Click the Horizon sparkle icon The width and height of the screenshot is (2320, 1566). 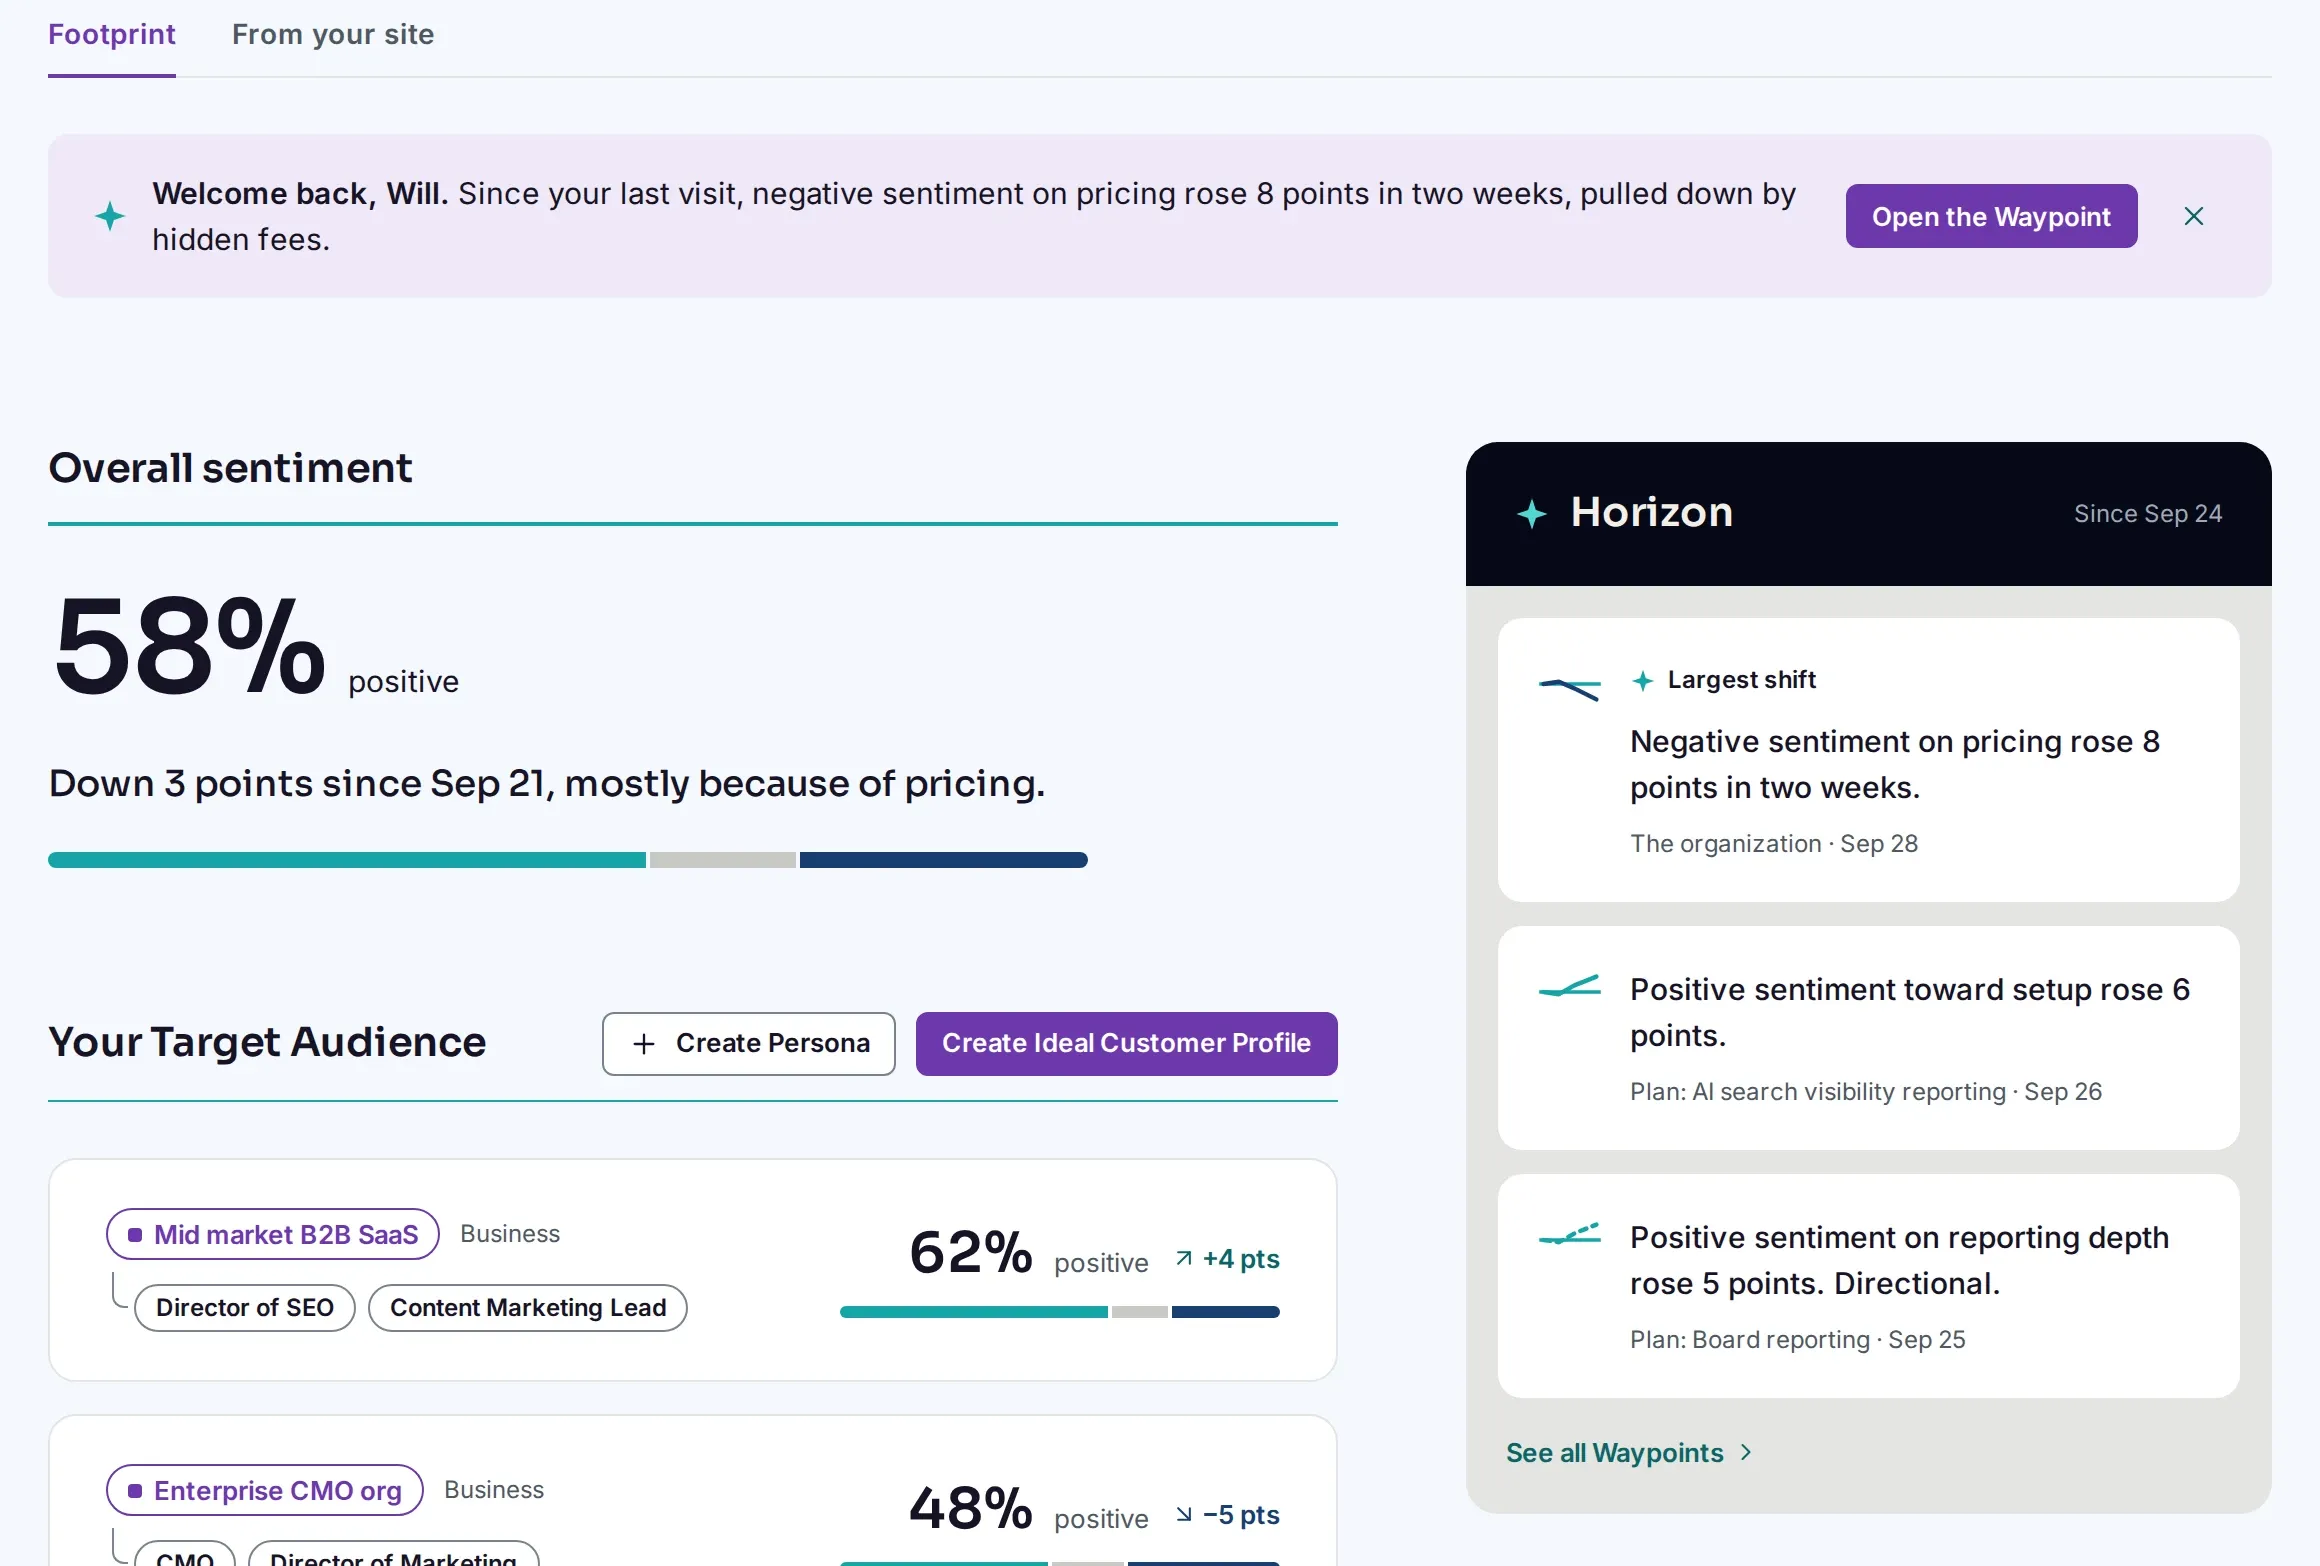point(1531,514)
